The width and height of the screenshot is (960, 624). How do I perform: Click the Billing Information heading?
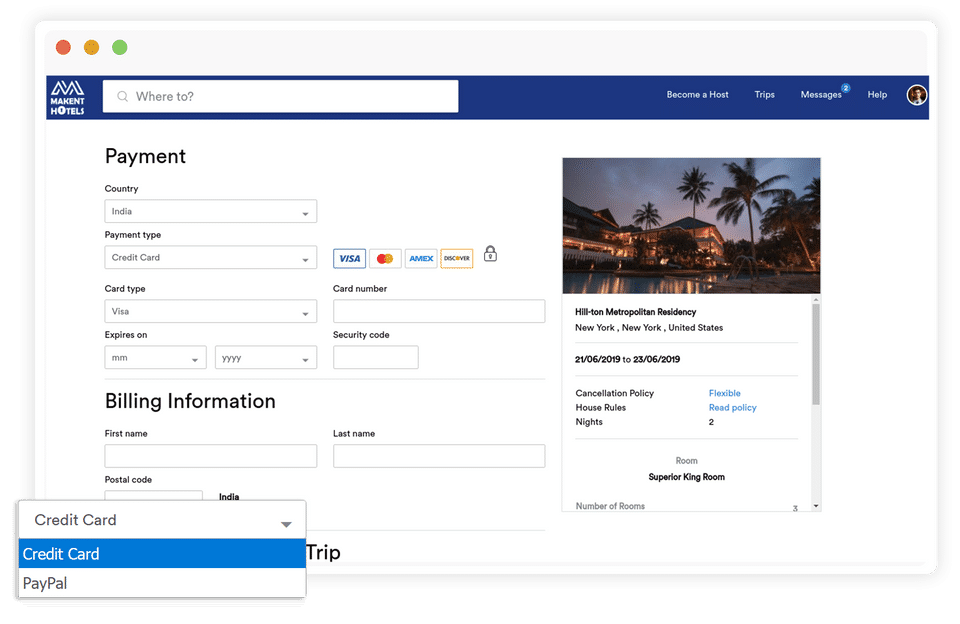[190, 401]
